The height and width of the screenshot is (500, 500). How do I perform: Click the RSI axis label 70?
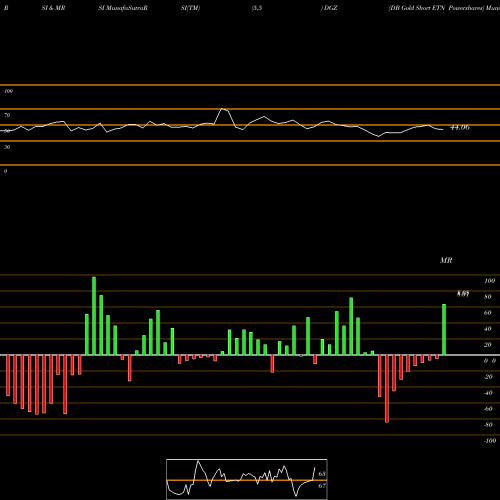pyautogui.click(x=7, y=115)
